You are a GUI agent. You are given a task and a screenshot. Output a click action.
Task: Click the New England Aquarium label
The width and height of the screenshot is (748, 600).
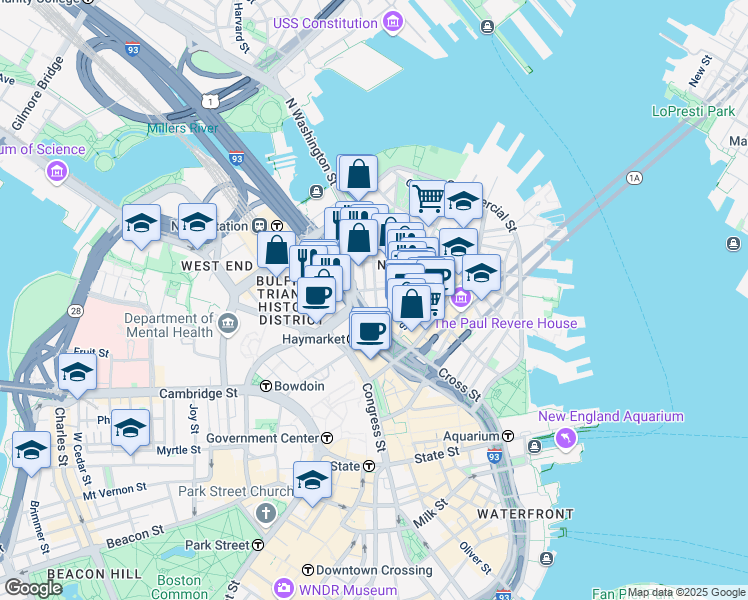611,416
